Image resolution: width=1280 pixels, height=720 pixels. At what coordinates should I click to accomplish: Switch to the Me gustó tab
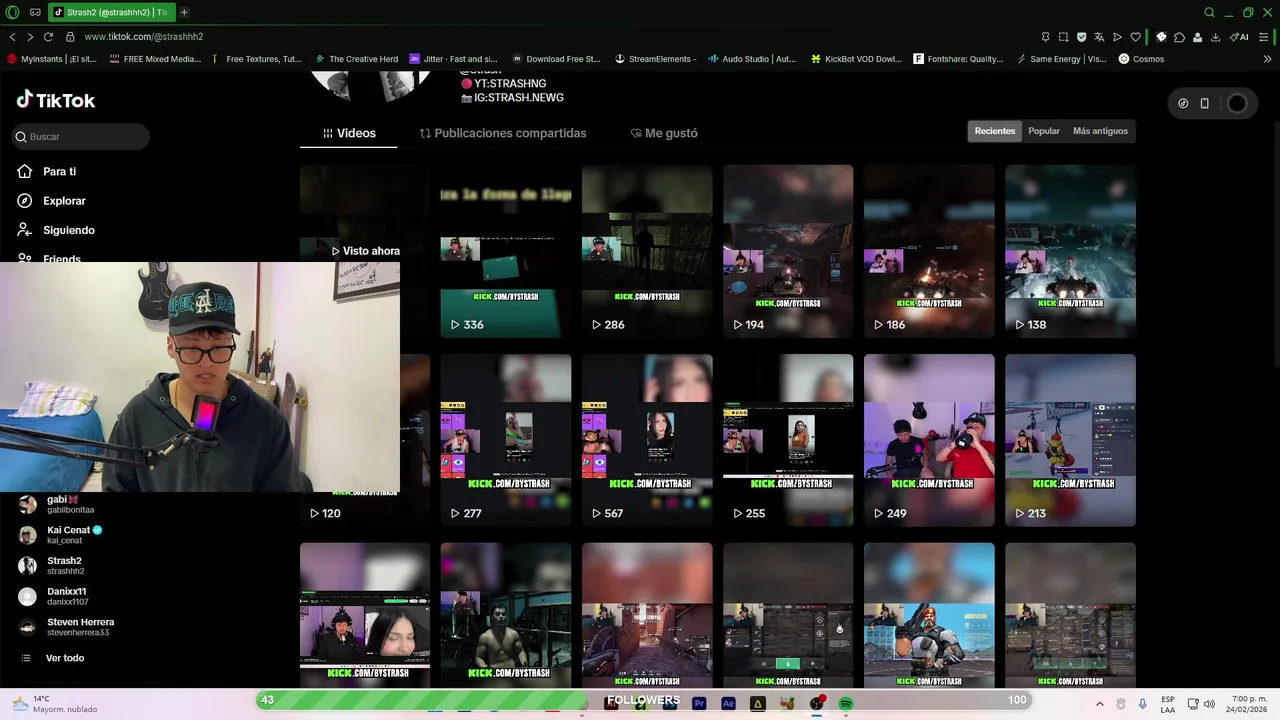(x=664, y=133)
